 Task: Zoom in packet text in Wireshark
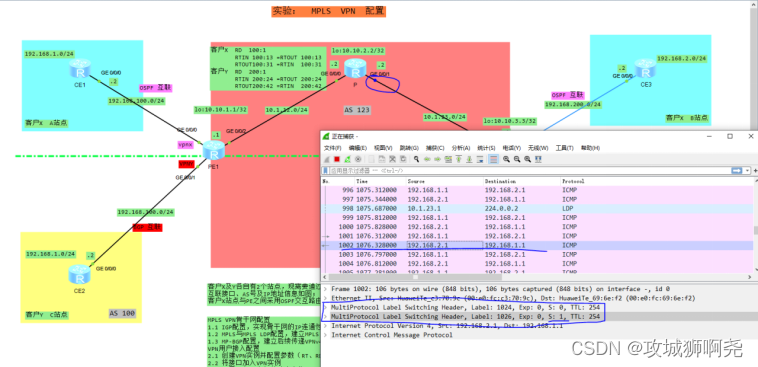(x=506, y=159)
